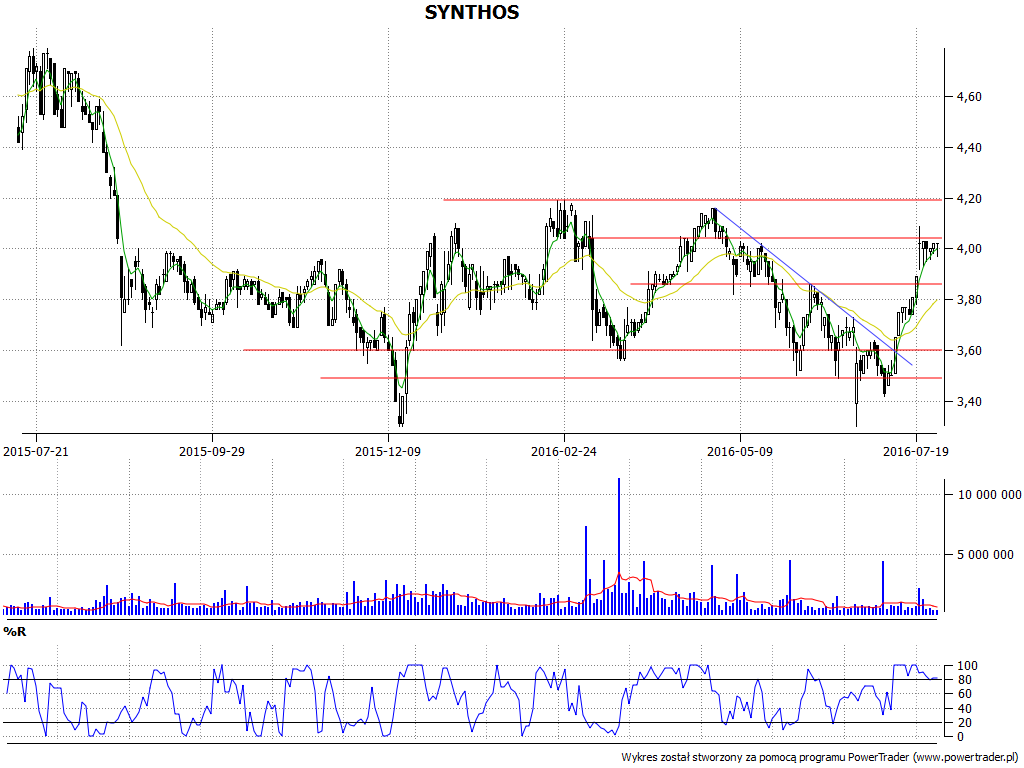The height and width of the screenshot is (768, 1024).
Task: Click the 0 value on %R axis
Action: pyautogui.click(x=961, y=737)
